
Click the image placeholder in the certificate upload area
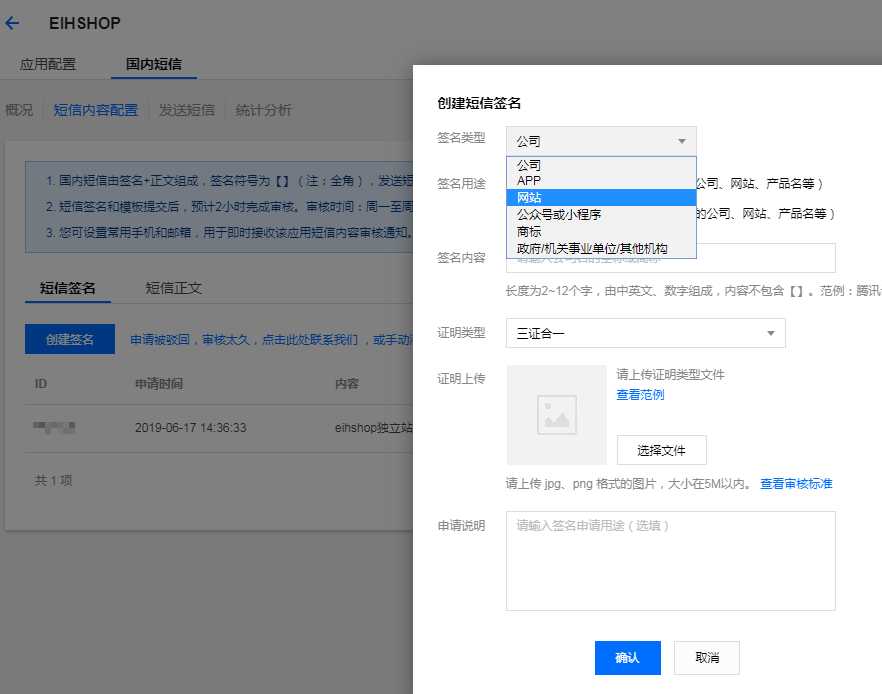pos(556,415)
